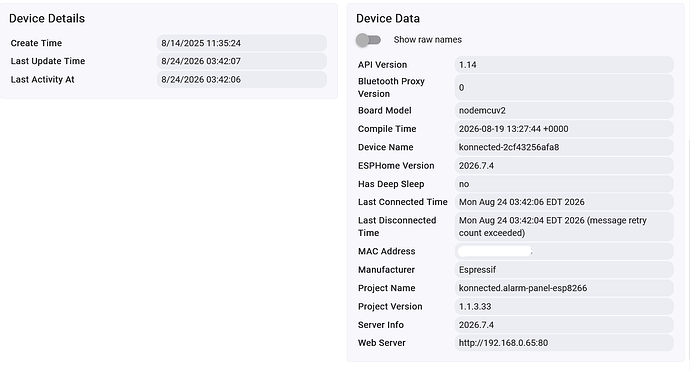Image resolution: width=690 pixels, height=370 pixels.
Task: Select the Last Activity At value 8/24/2026 03:42:06
Action: pos(242,80)
